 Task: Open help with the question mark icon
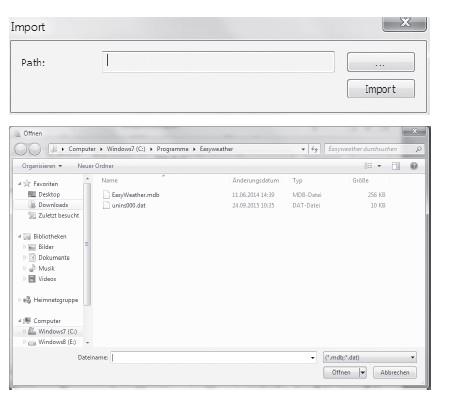(414, 166)
